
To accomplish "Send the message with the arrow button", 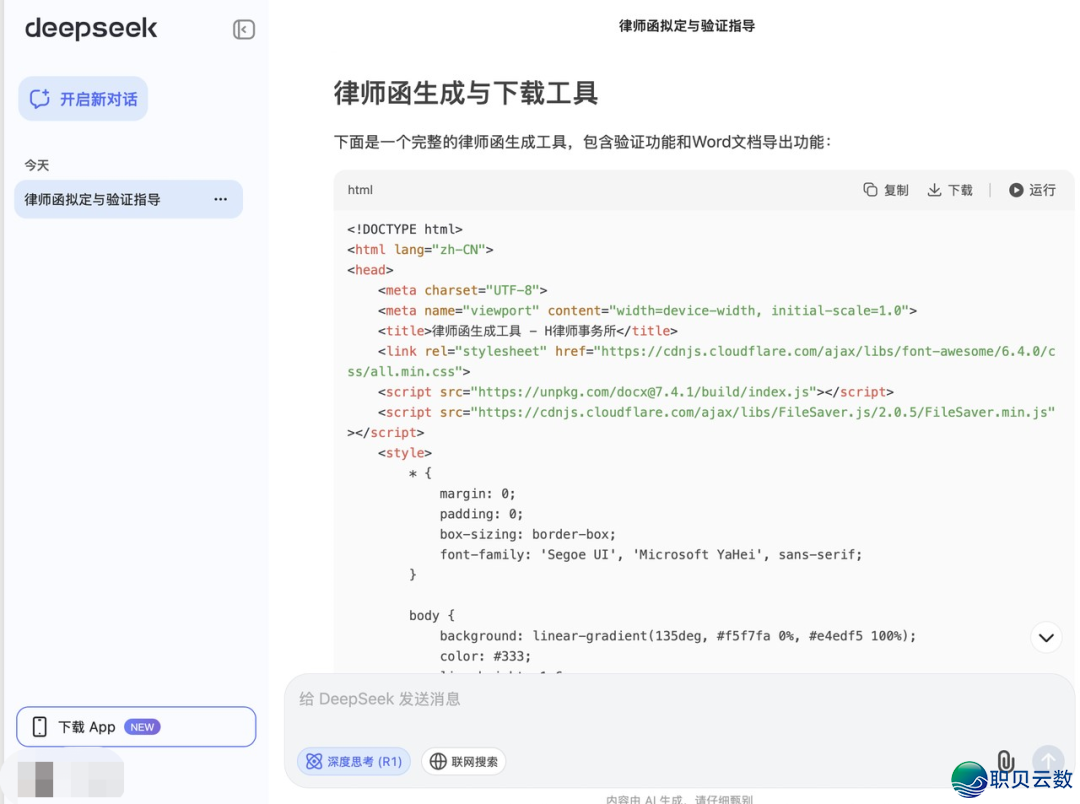I will [1048, 761].
